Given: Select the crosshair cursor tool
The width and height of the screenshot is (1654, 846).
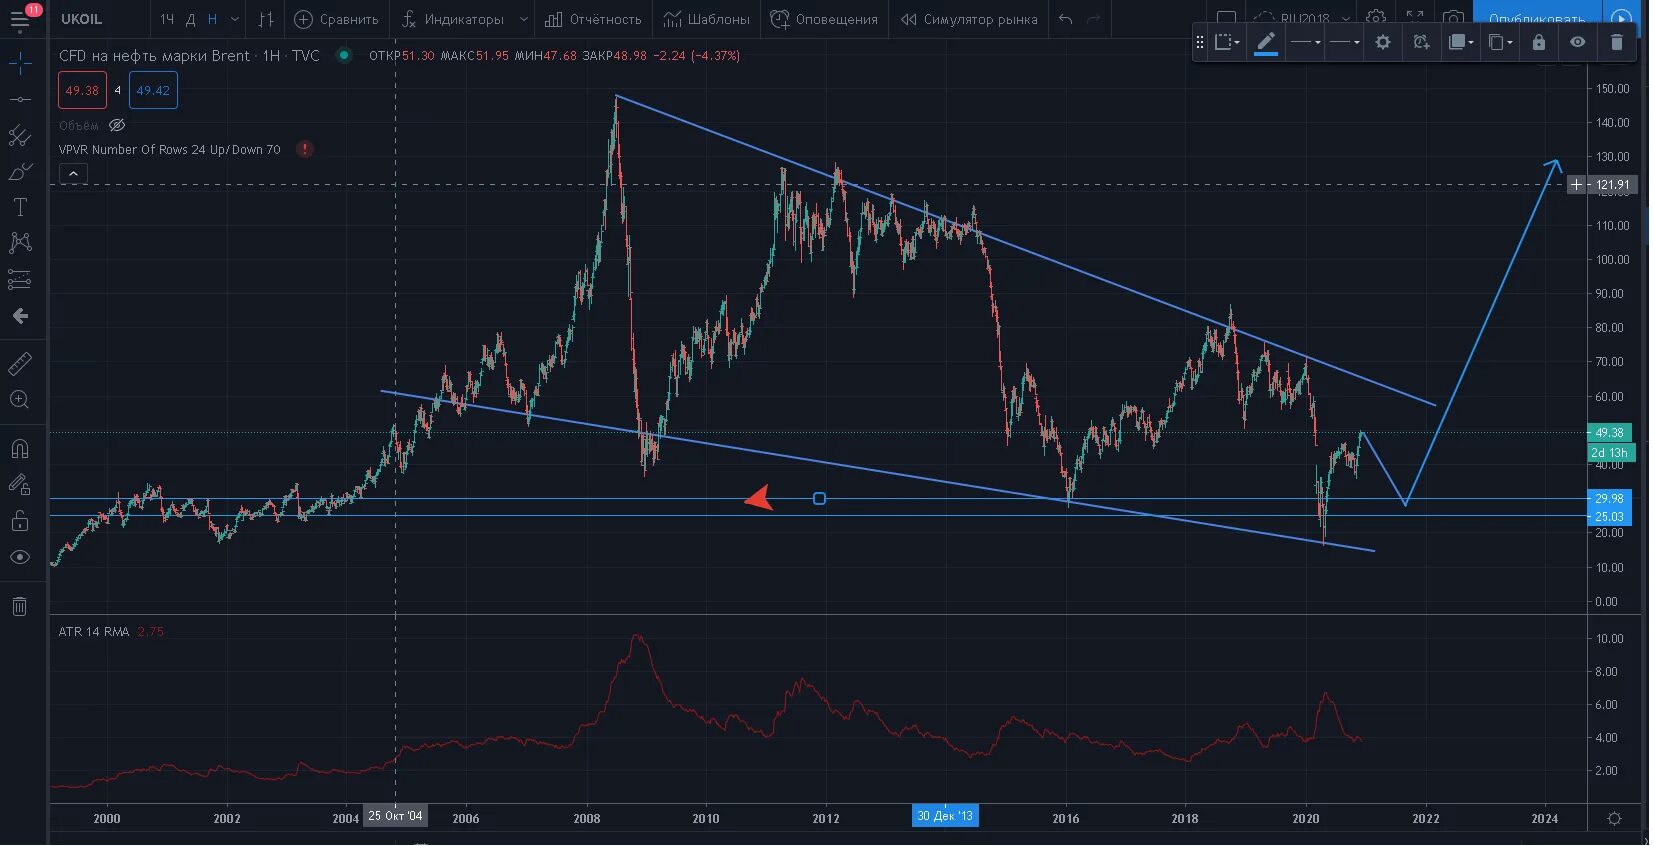Looking at the screenshot, I should pos(20,64).
